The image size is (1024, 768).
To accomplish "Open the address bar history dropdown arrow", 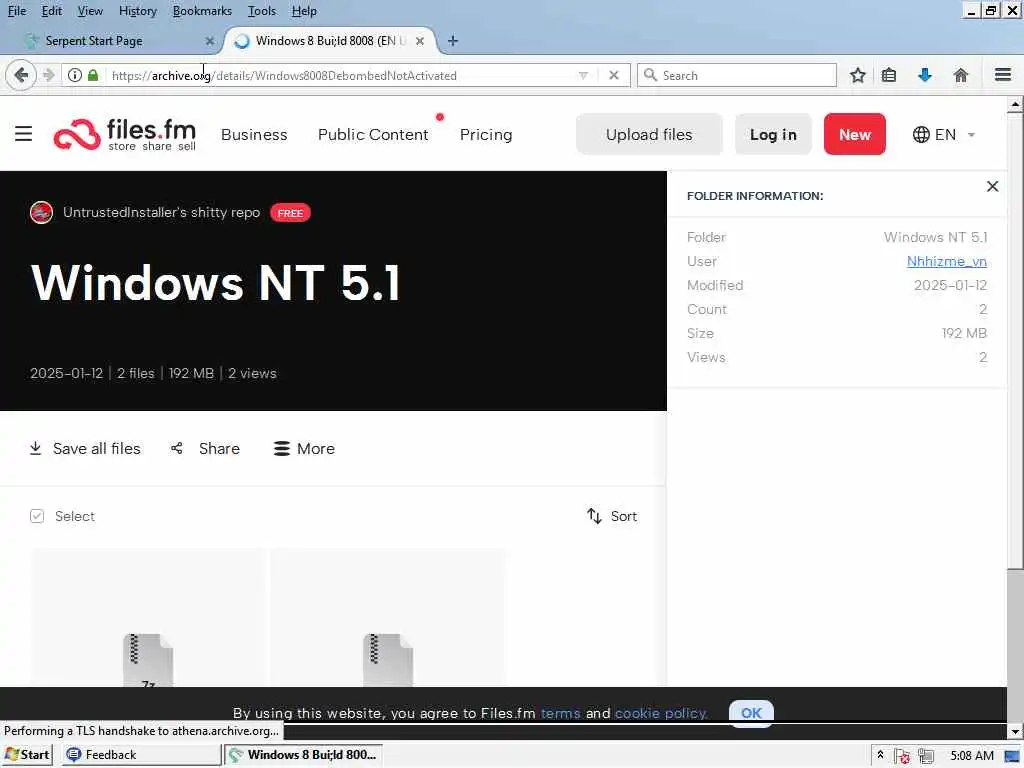I will [583, 76].
